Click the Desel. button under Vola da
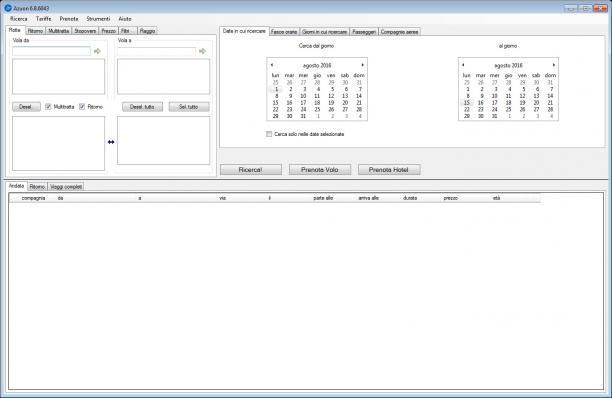 (26, 107)
